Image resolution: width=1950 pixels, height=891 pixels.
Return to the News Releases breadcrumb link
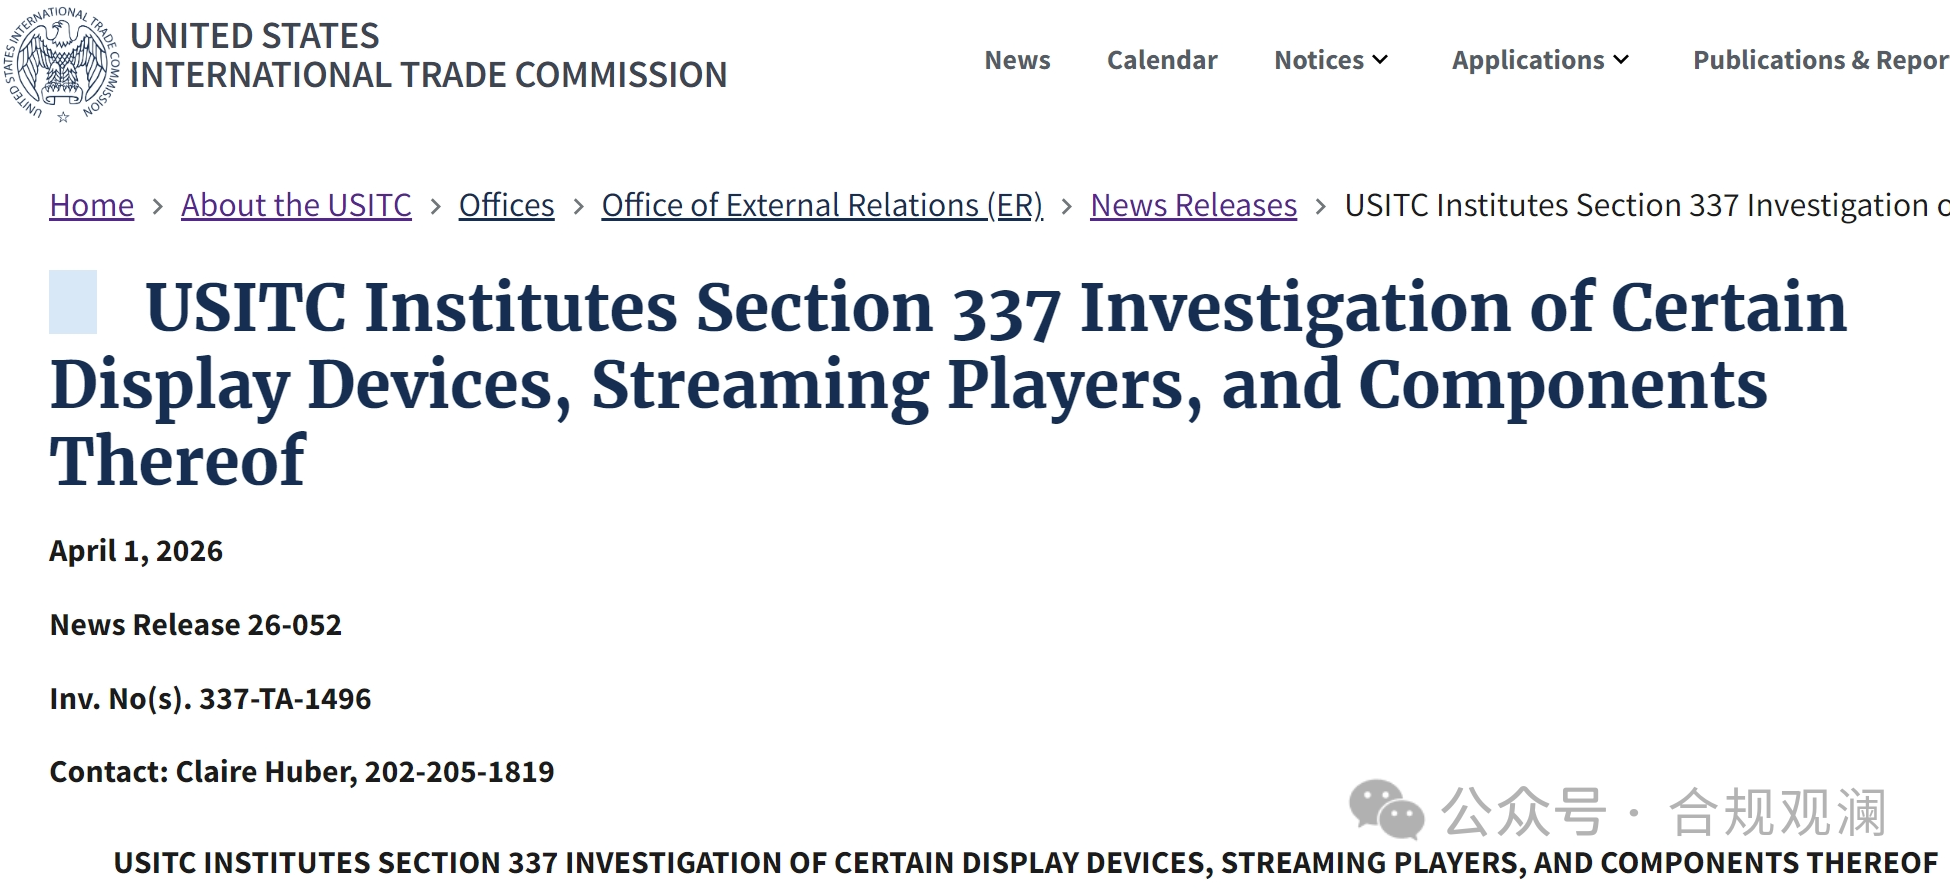[1193, 205]
